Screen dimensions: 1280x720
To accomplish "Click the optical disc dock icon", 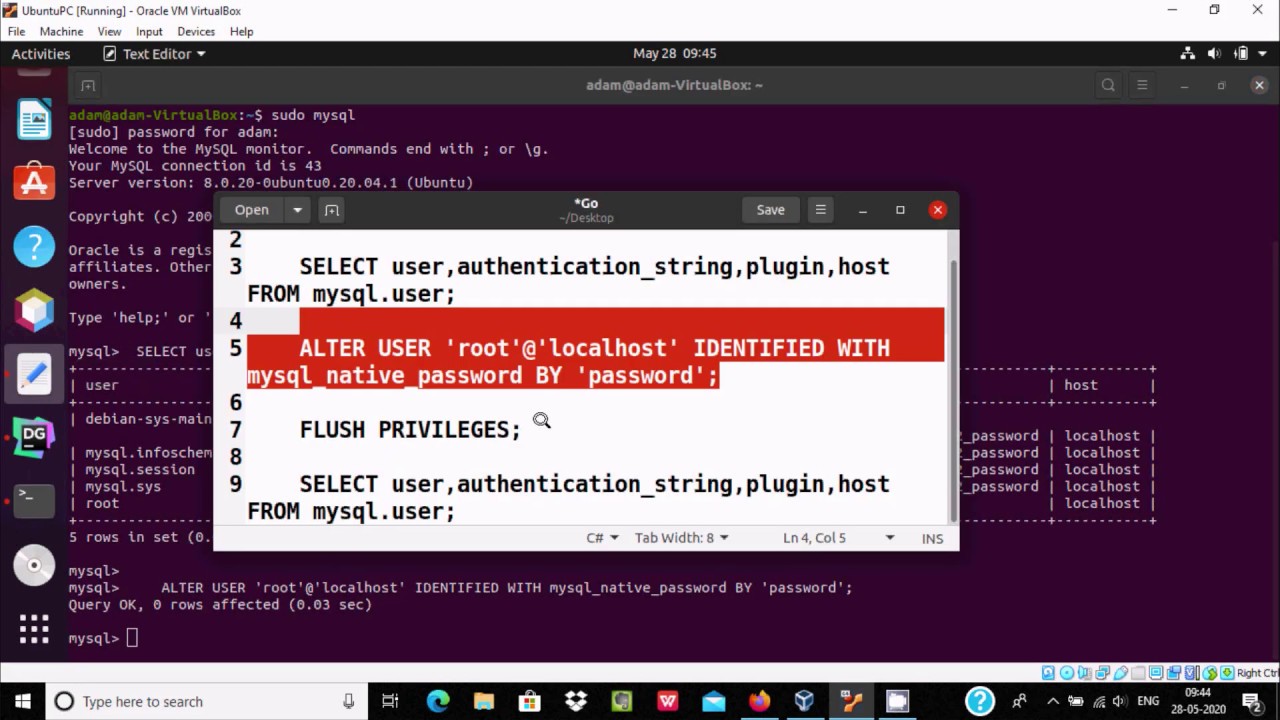I will 34,565.
